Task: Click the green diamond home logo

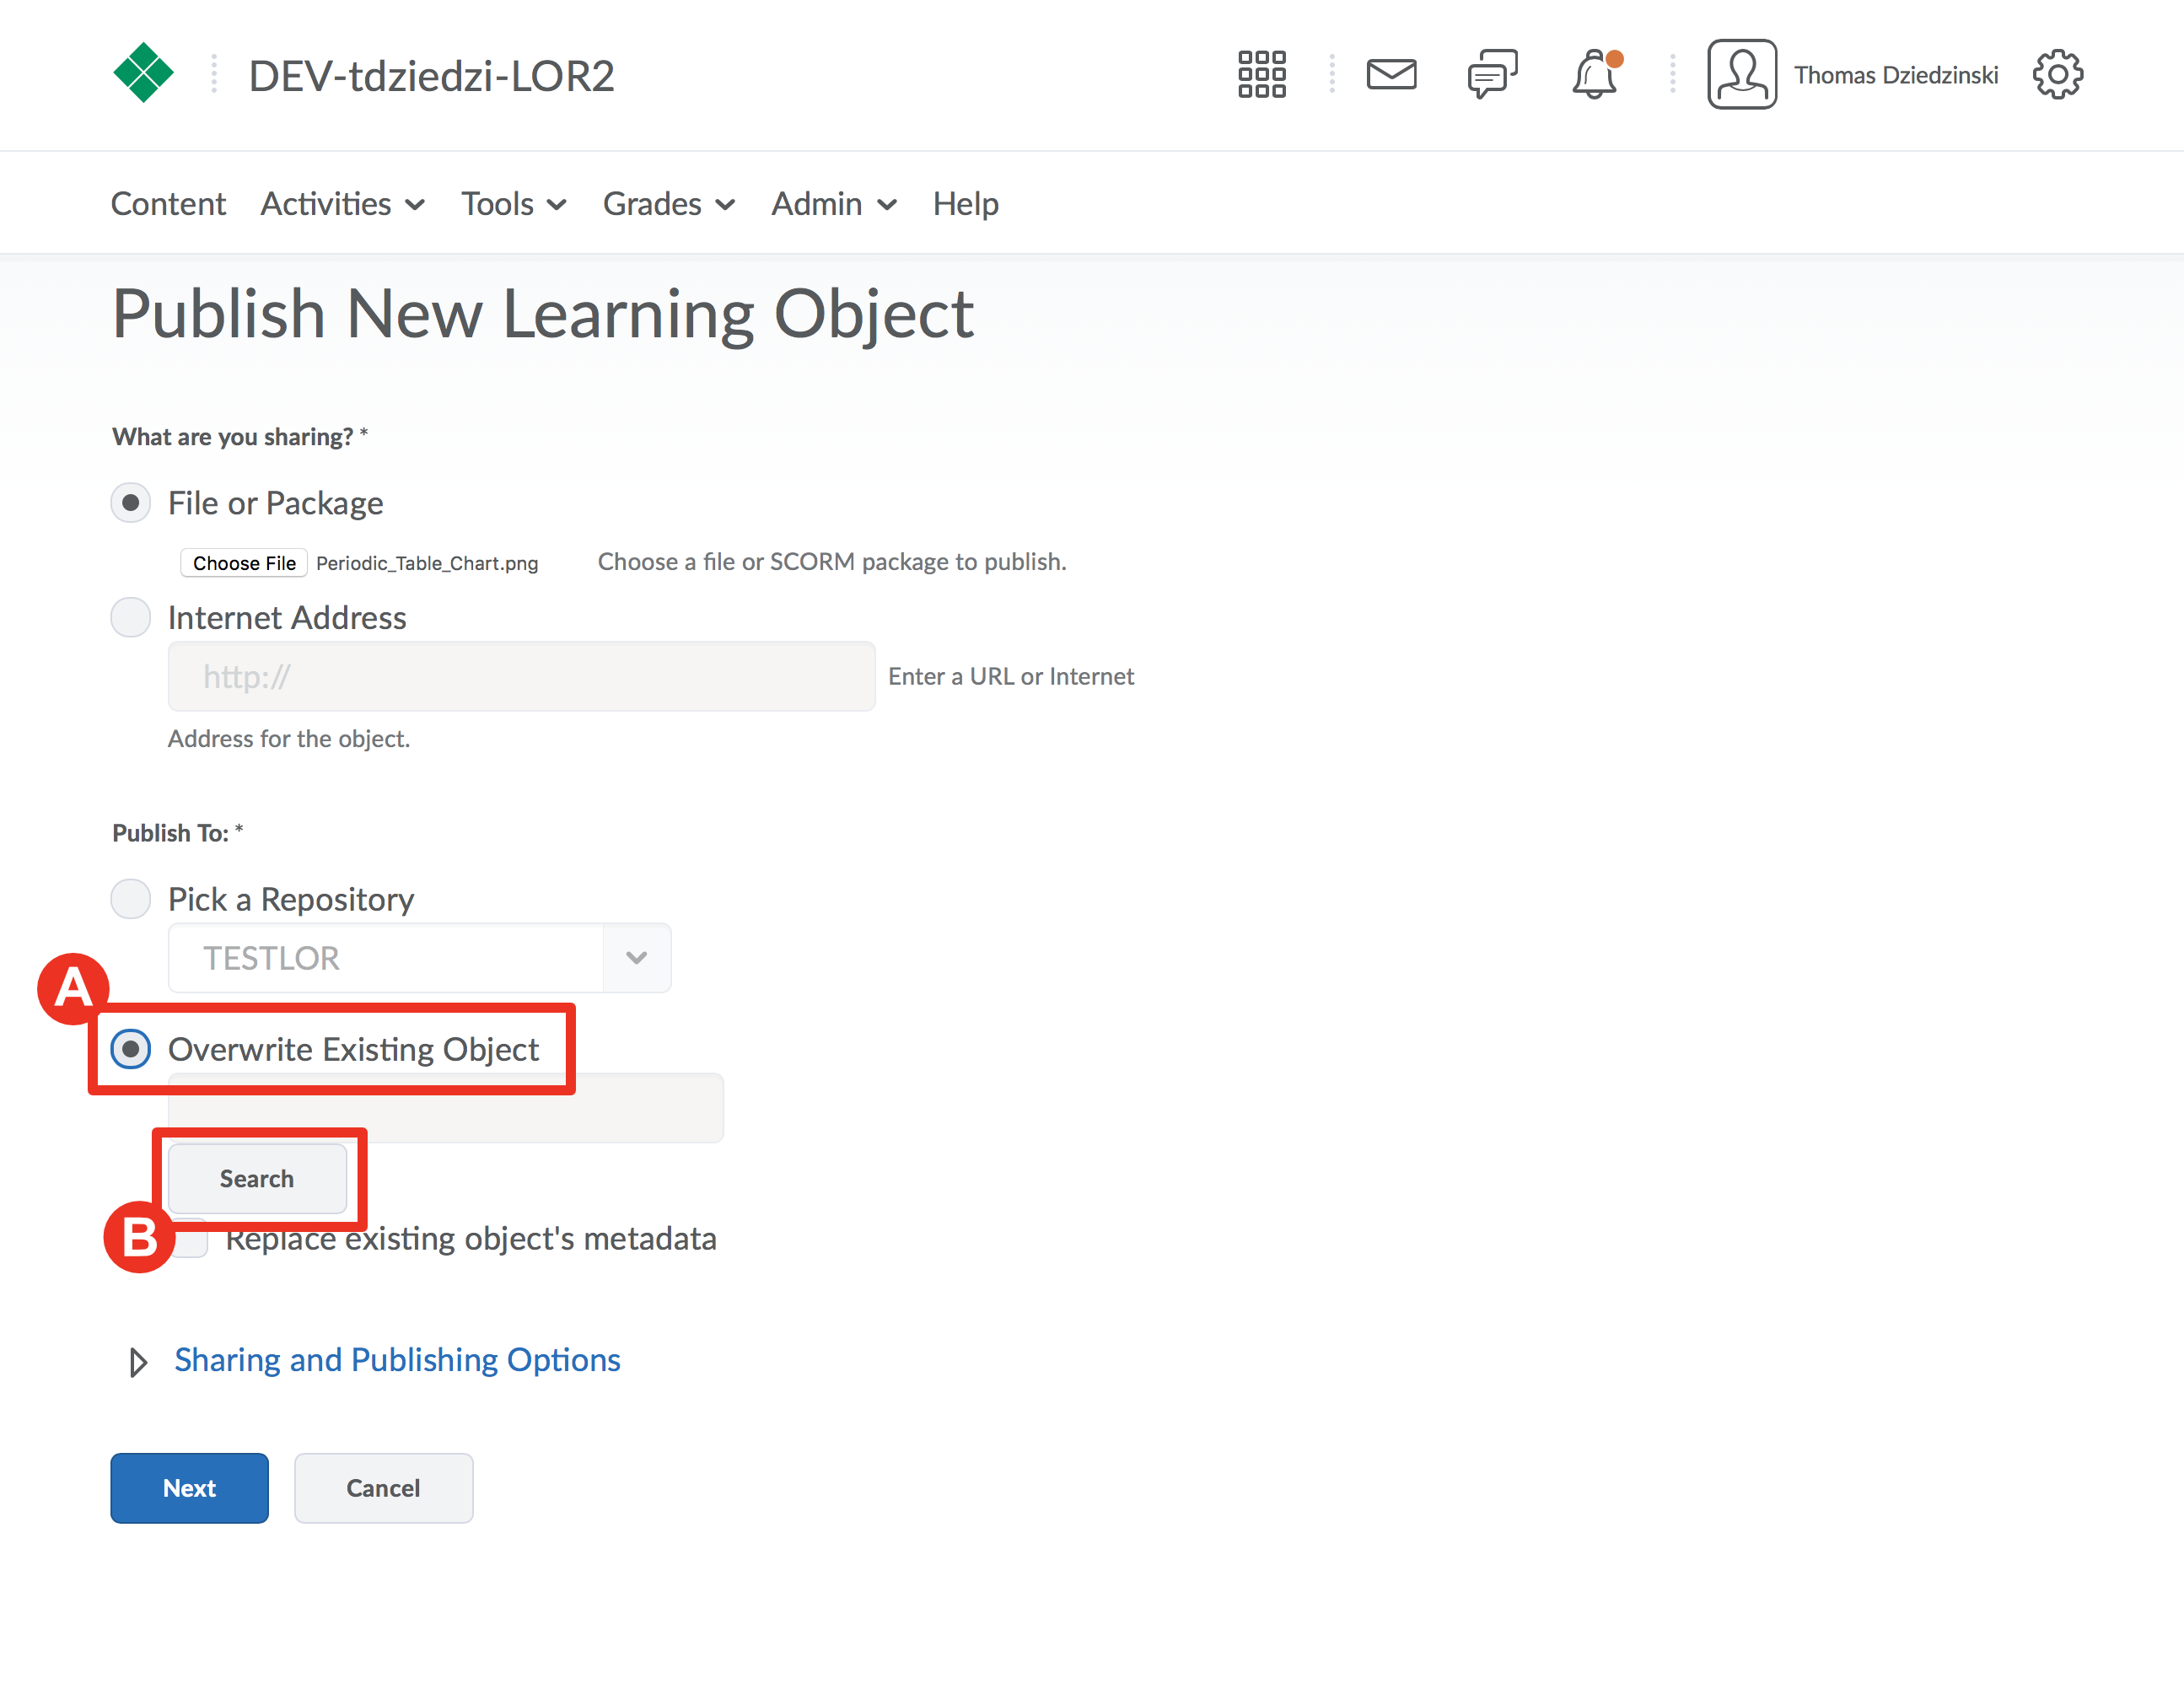Action: point(143,73)
